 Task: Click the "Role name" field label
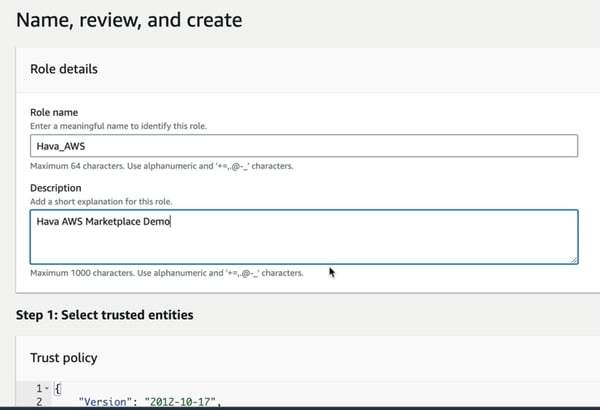(54, 112)
